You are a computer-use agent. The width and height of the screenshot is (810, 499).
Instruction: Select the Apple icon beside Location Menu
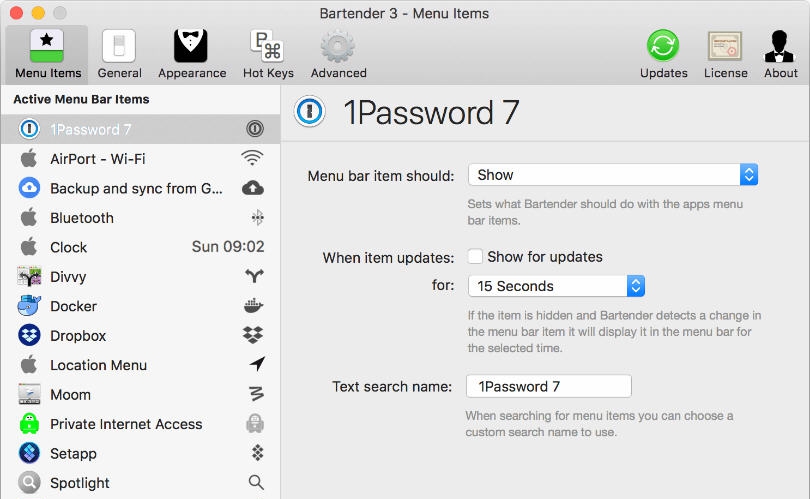click(29, 364)
